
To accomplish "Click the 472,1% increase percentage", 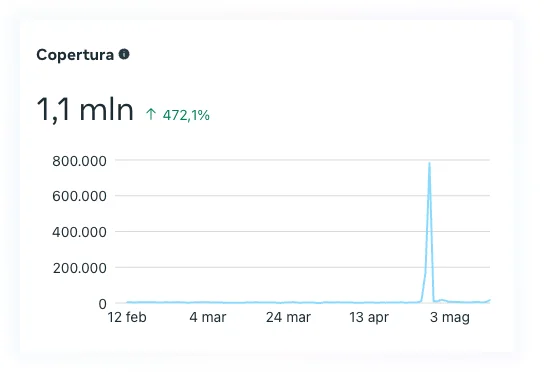I will (x=186, y=115).
